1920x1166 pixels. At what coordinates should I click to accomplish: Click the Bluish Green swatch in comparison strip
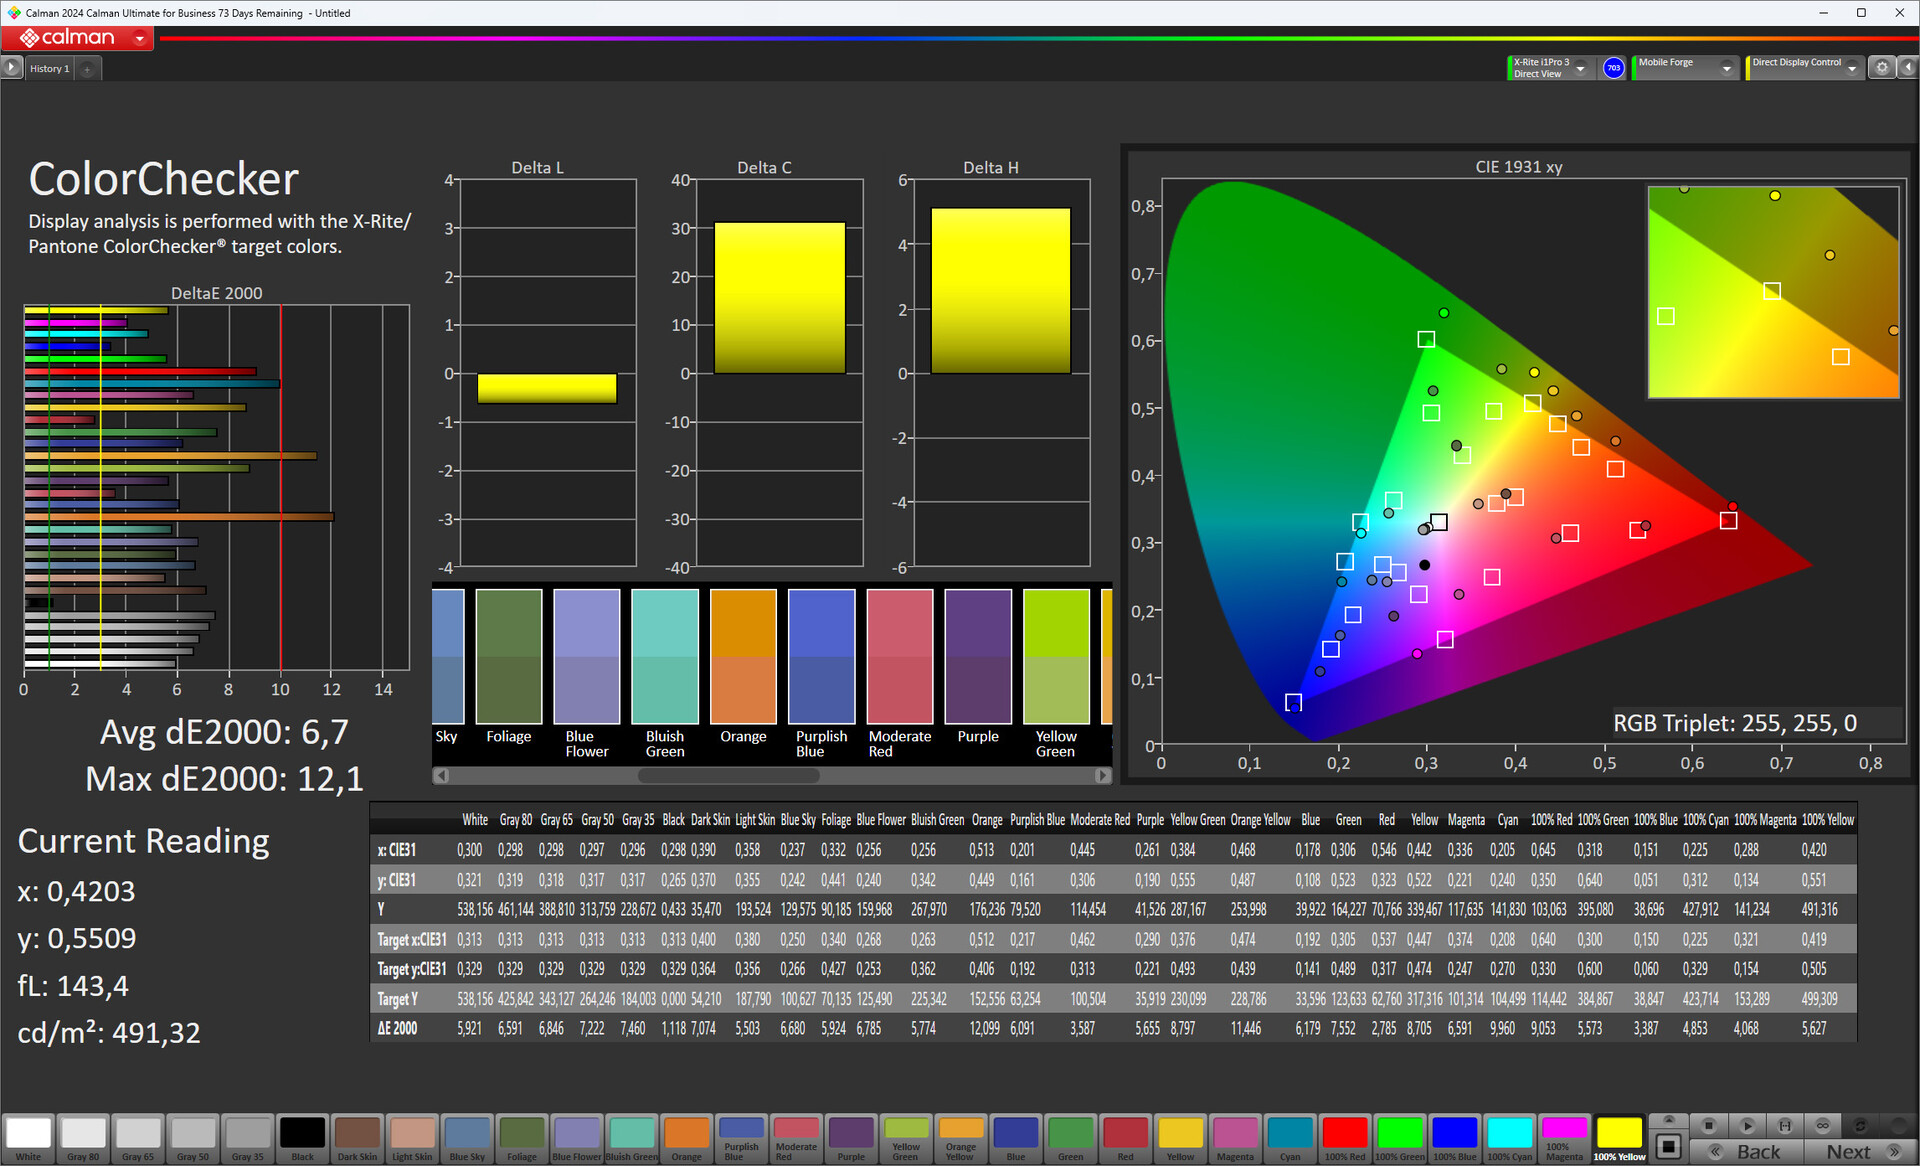(665, 656)
